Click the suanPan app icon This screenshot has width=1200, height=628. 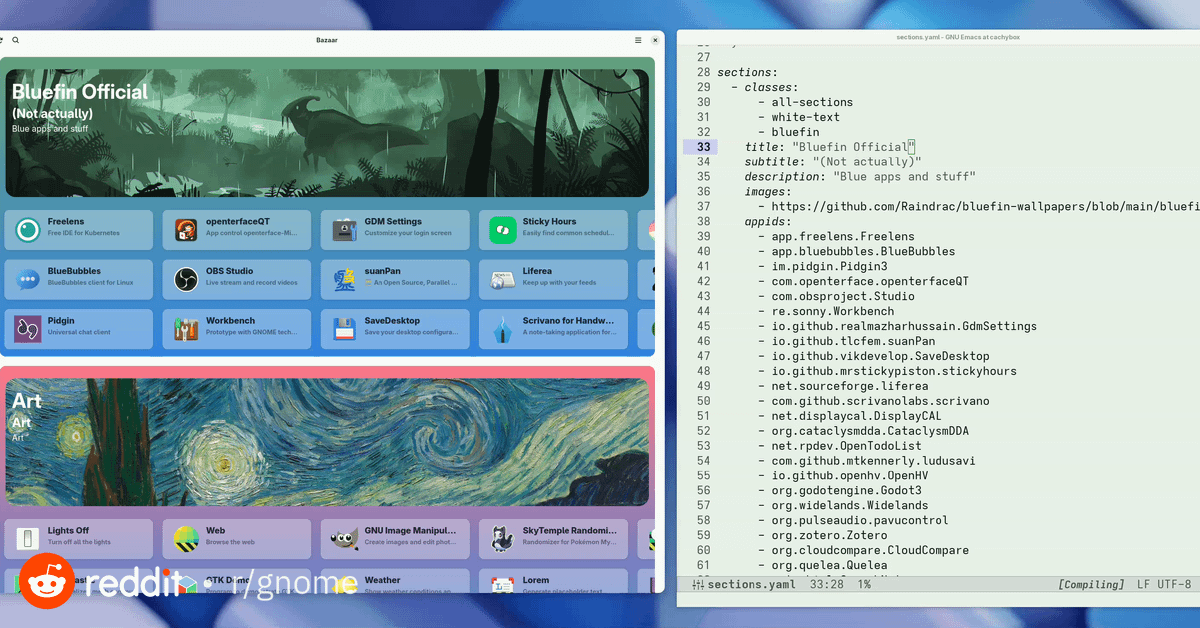click(x=345, y=280)
